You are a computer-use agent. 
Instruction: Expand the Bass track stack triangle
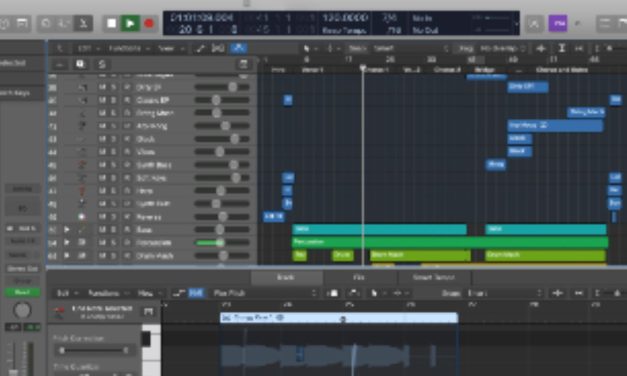pyautogui.click(x=67, y=230)
